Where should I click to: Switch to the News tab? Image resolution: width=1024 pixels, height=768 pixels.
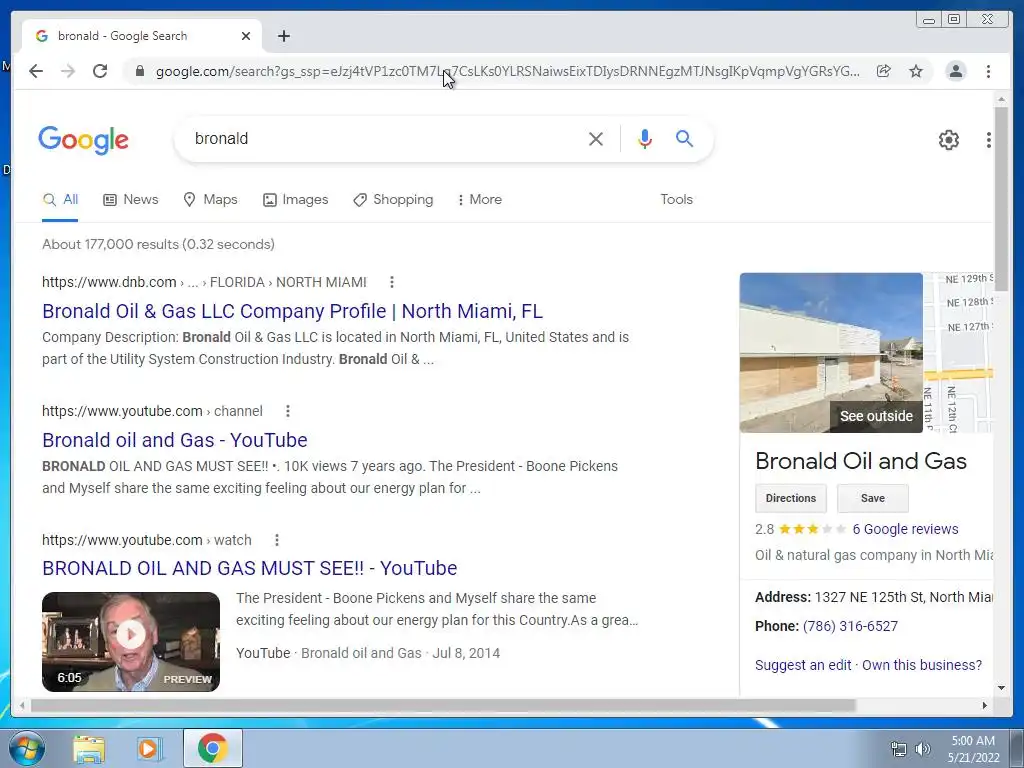coord(131,200)
